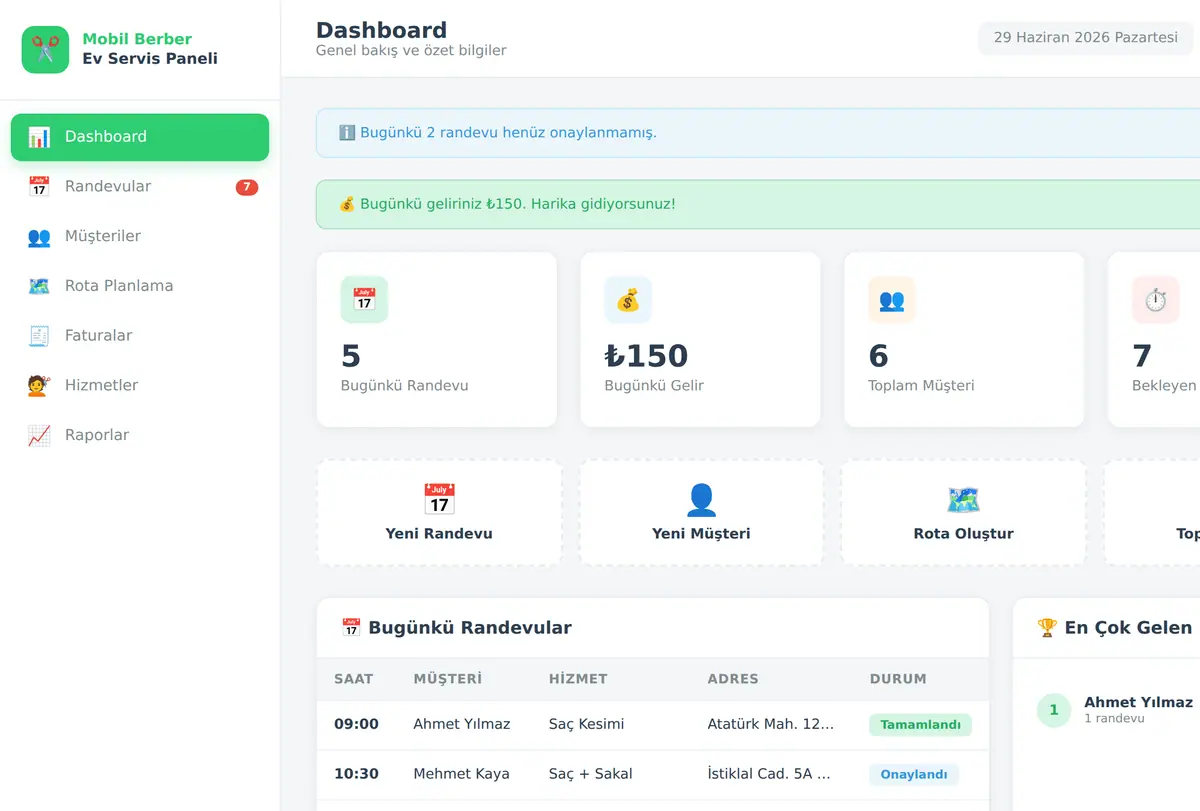Click the money bag icon on Bugünkü Gelir card
The height and width of the screenshot is (811, 1200).
tap(628, 300)
